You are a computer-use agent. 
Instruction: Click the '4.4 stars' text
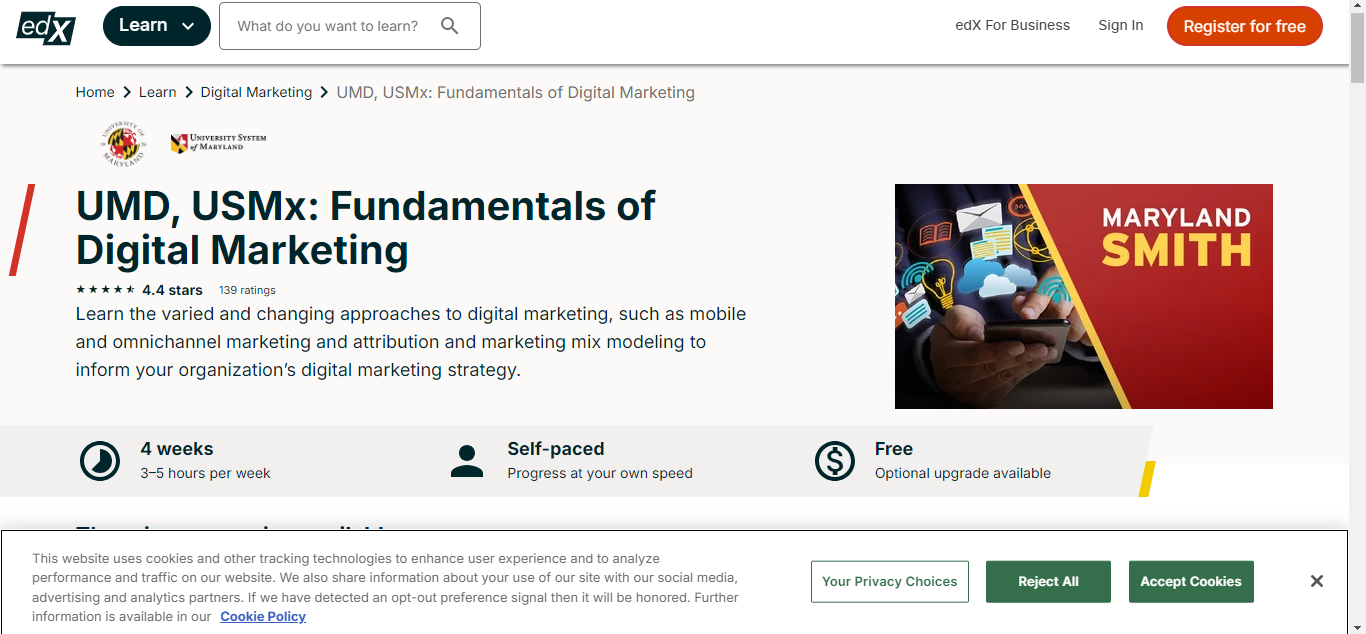[x=172, y=290]
